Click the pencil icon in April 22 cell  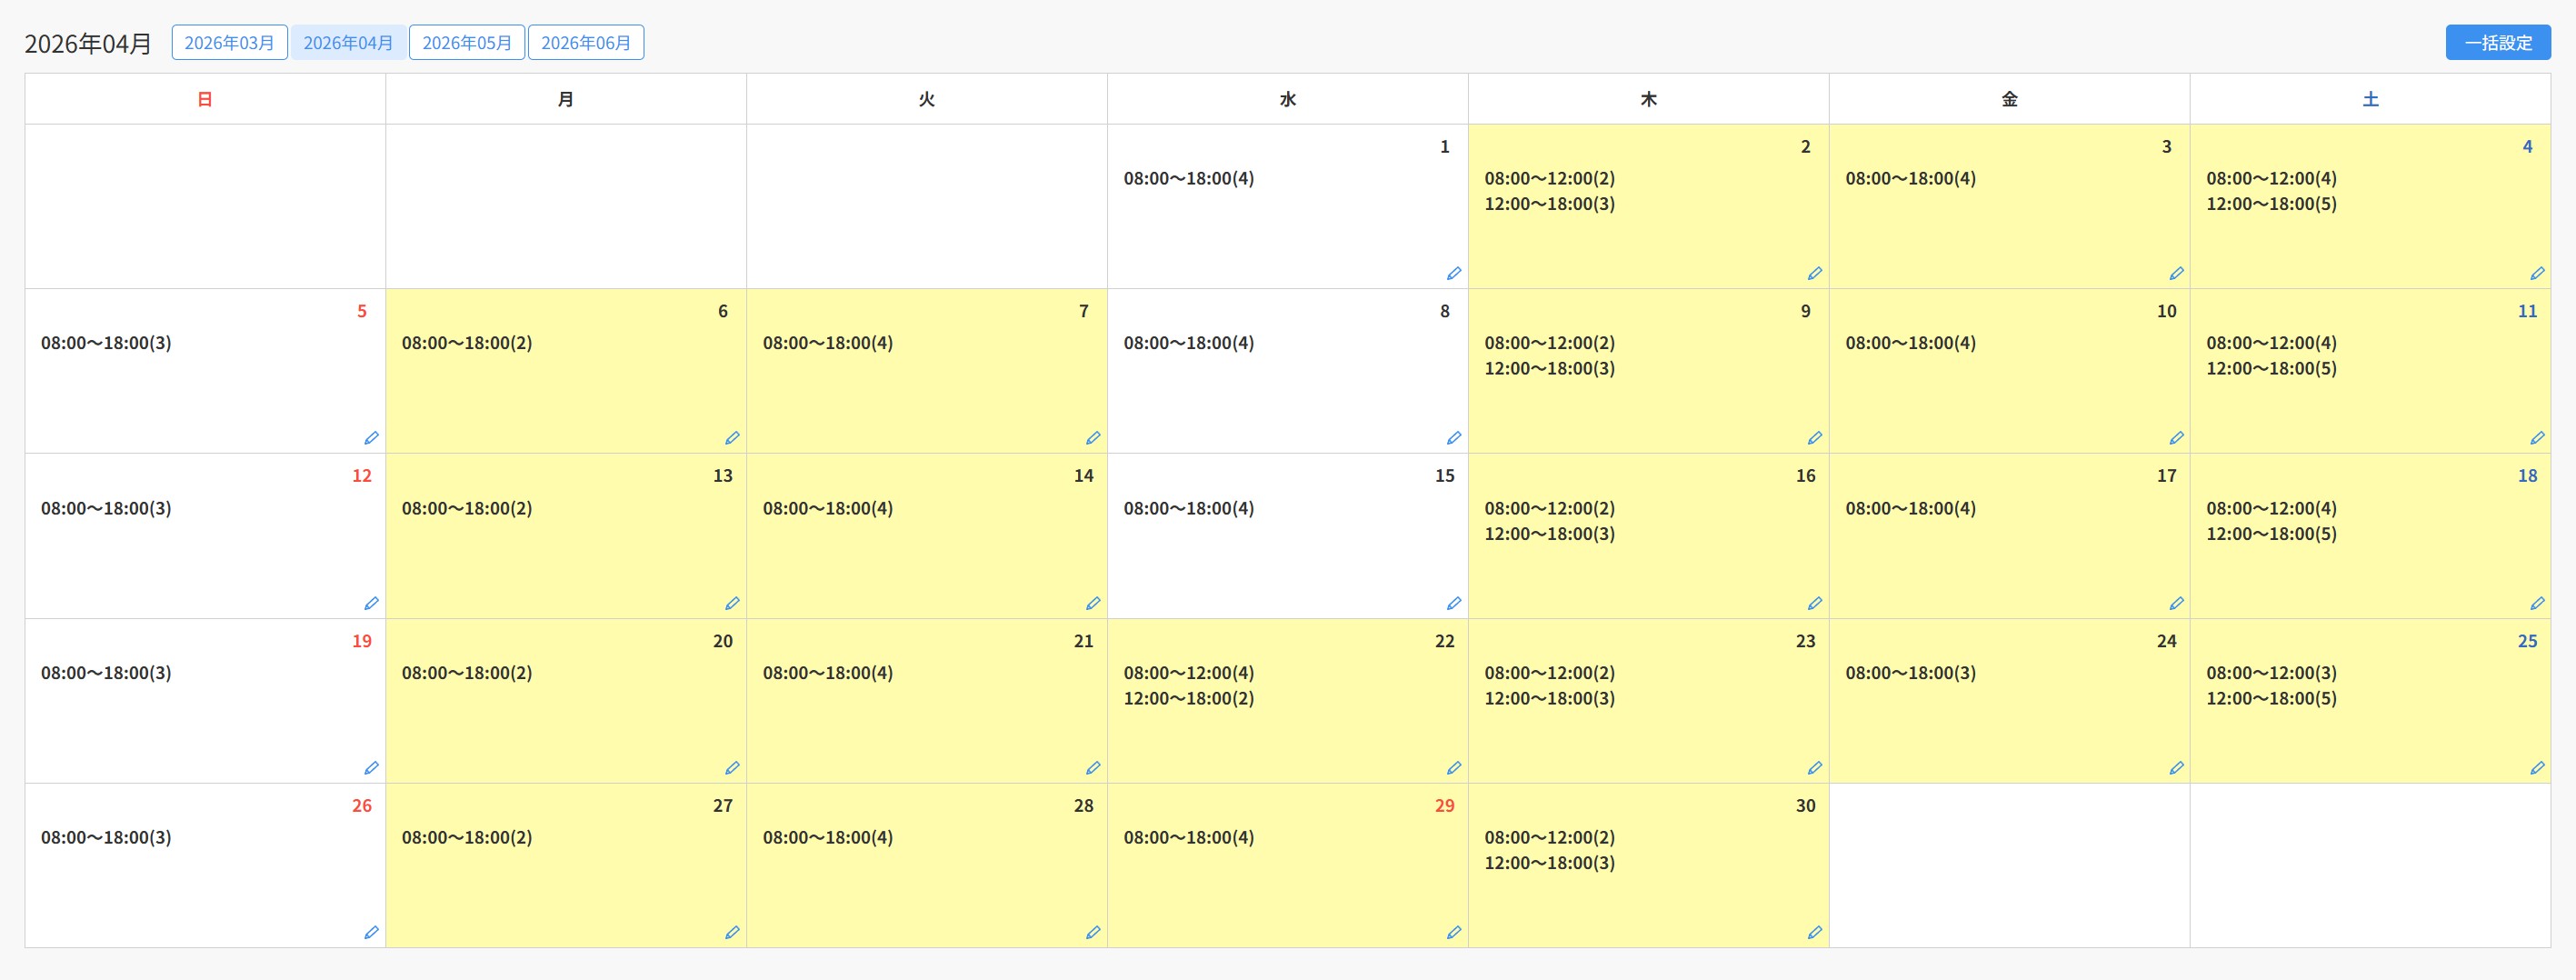[1454, 768]
